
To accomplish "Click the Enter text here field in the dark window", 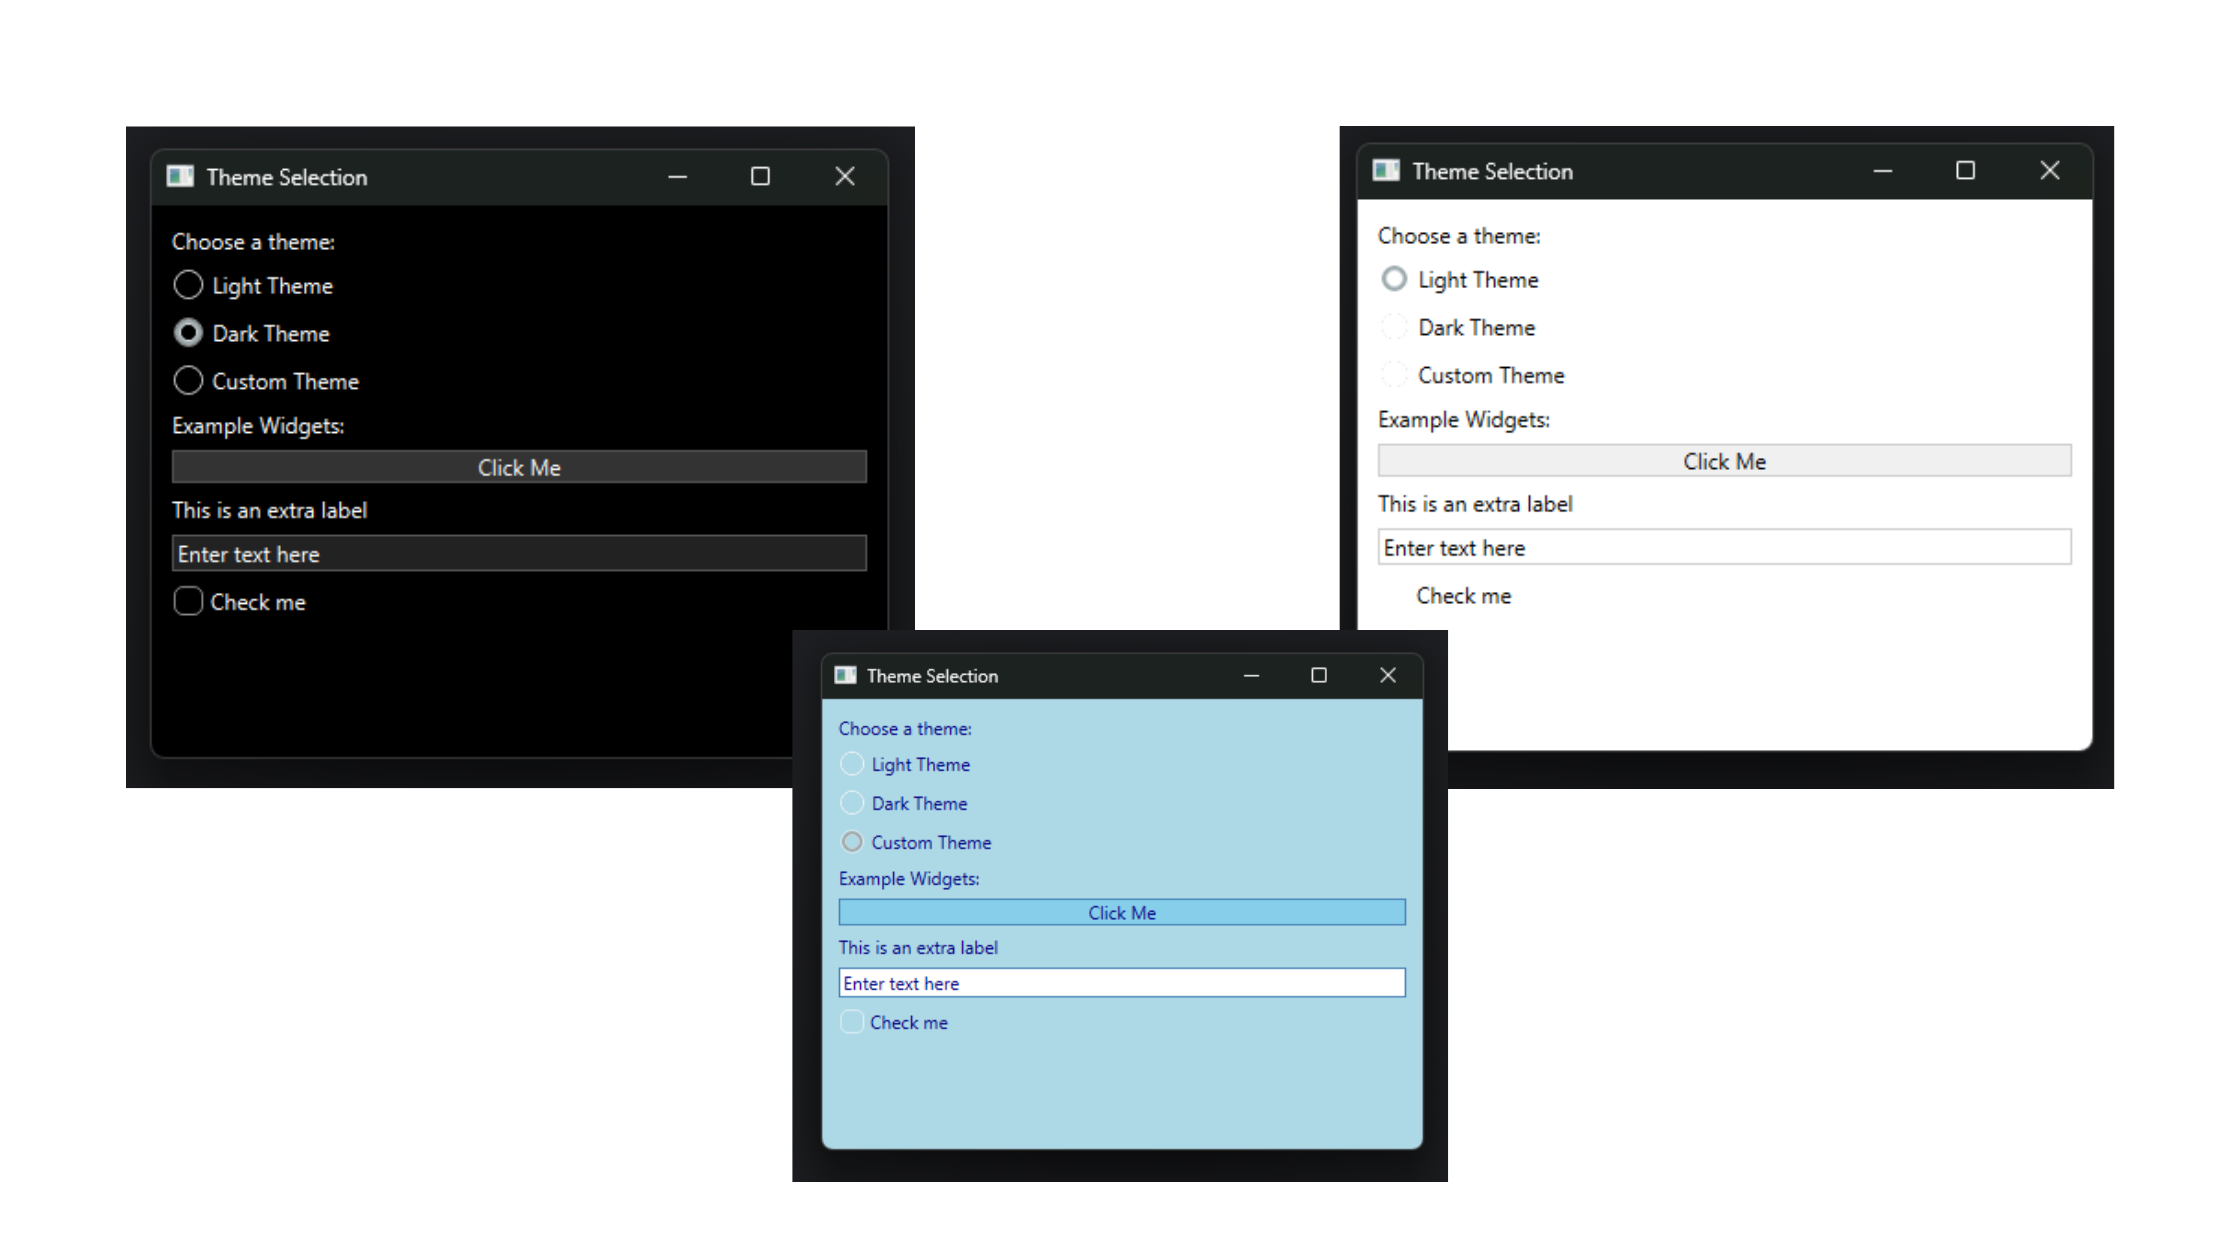I will 518,553.
